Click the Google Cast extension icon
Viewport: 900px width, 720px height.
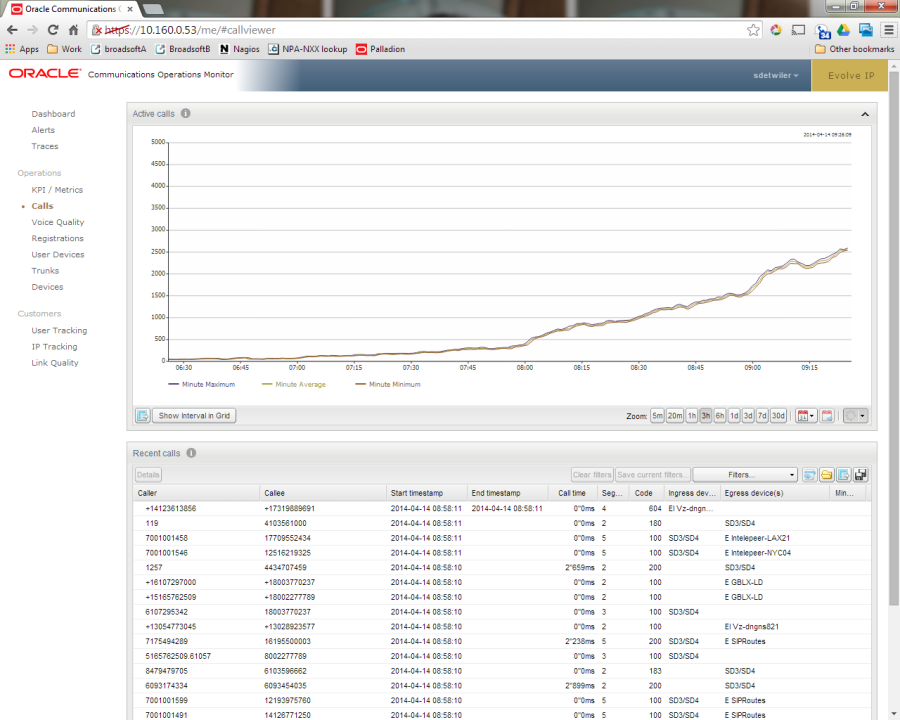pos(798,30)
